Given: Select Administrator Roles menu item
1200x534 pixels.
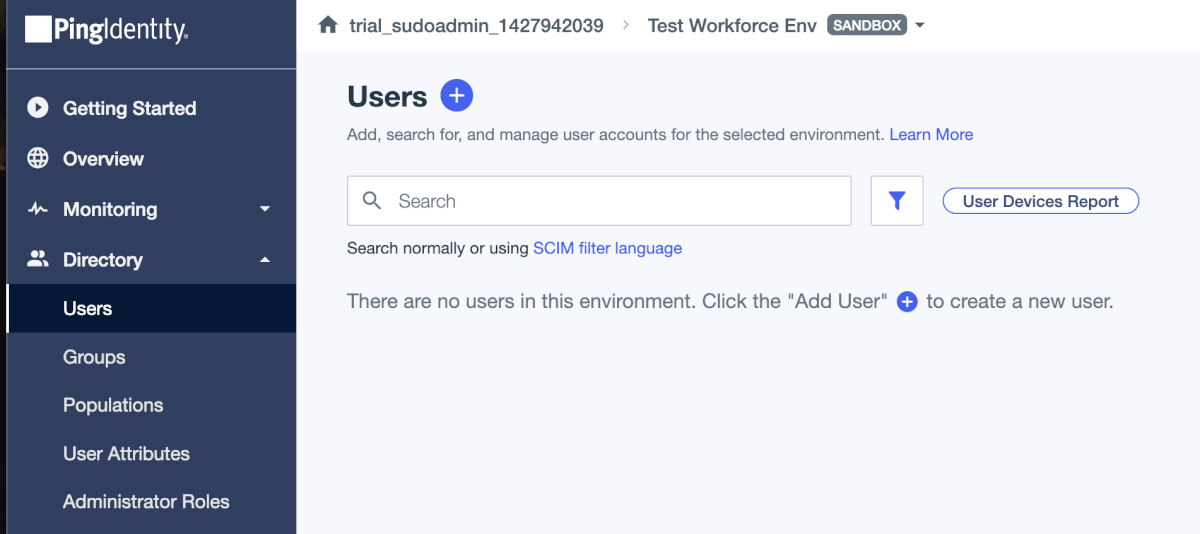Looking at the screenshot, I should click(146, 501).
